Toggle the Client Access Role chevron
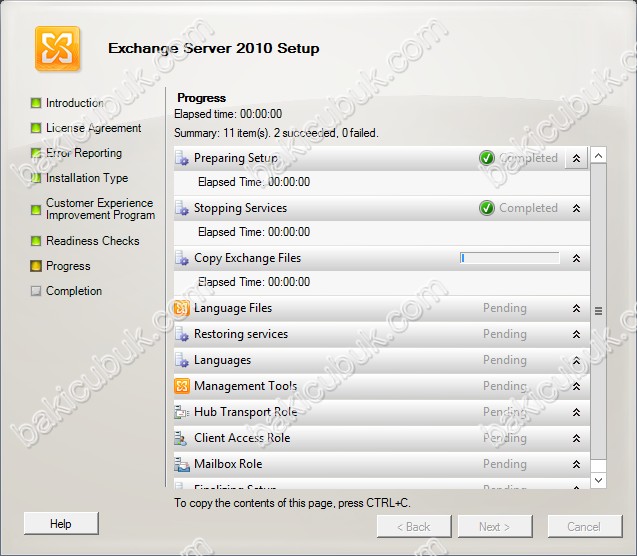637x556 pixels. 576,439
